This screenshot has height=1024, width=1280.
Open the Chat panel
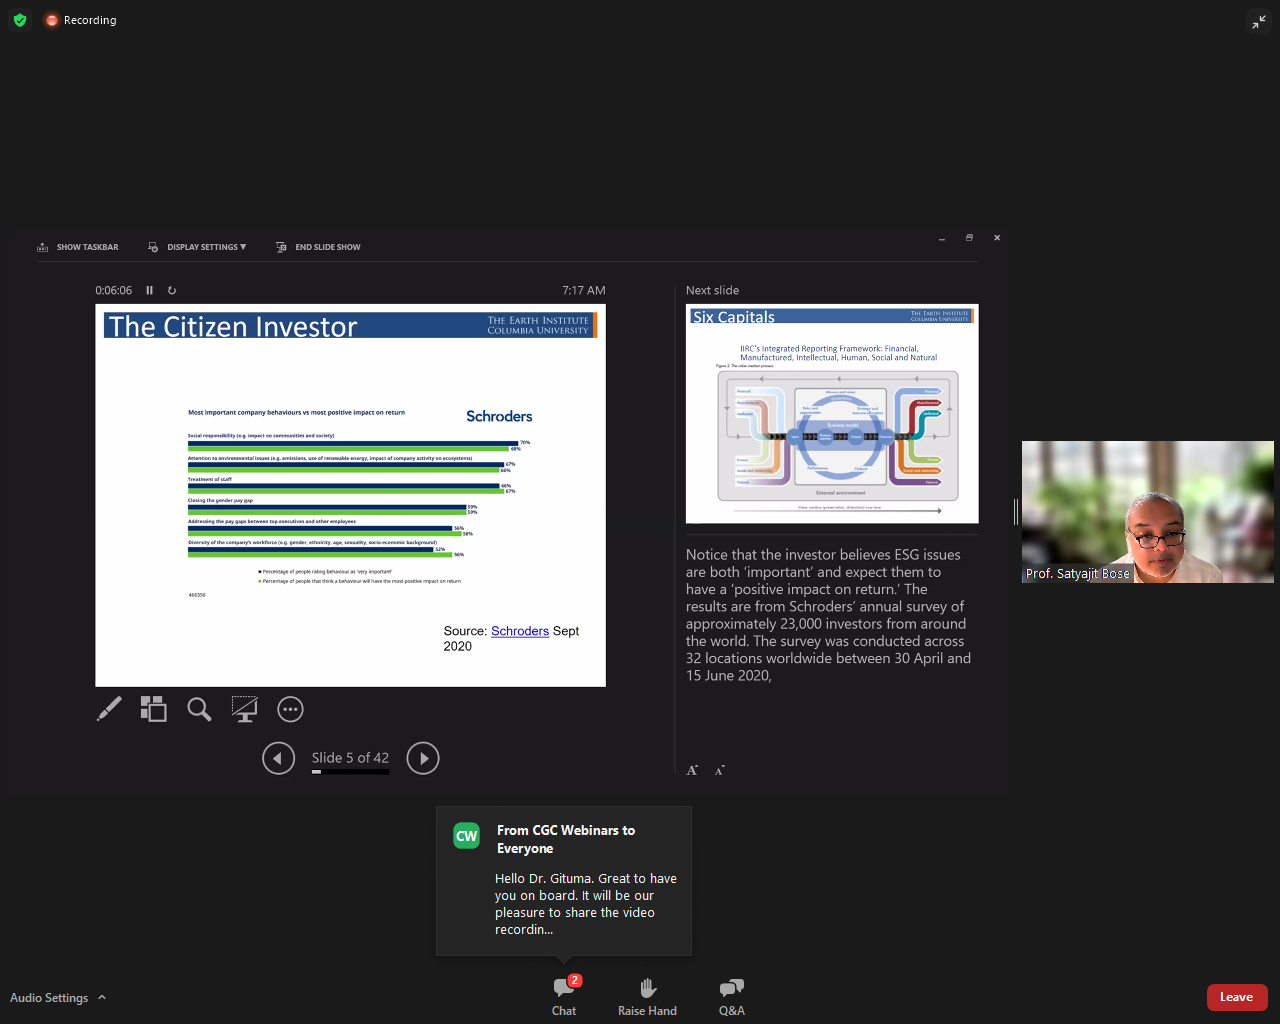point(564,996)
